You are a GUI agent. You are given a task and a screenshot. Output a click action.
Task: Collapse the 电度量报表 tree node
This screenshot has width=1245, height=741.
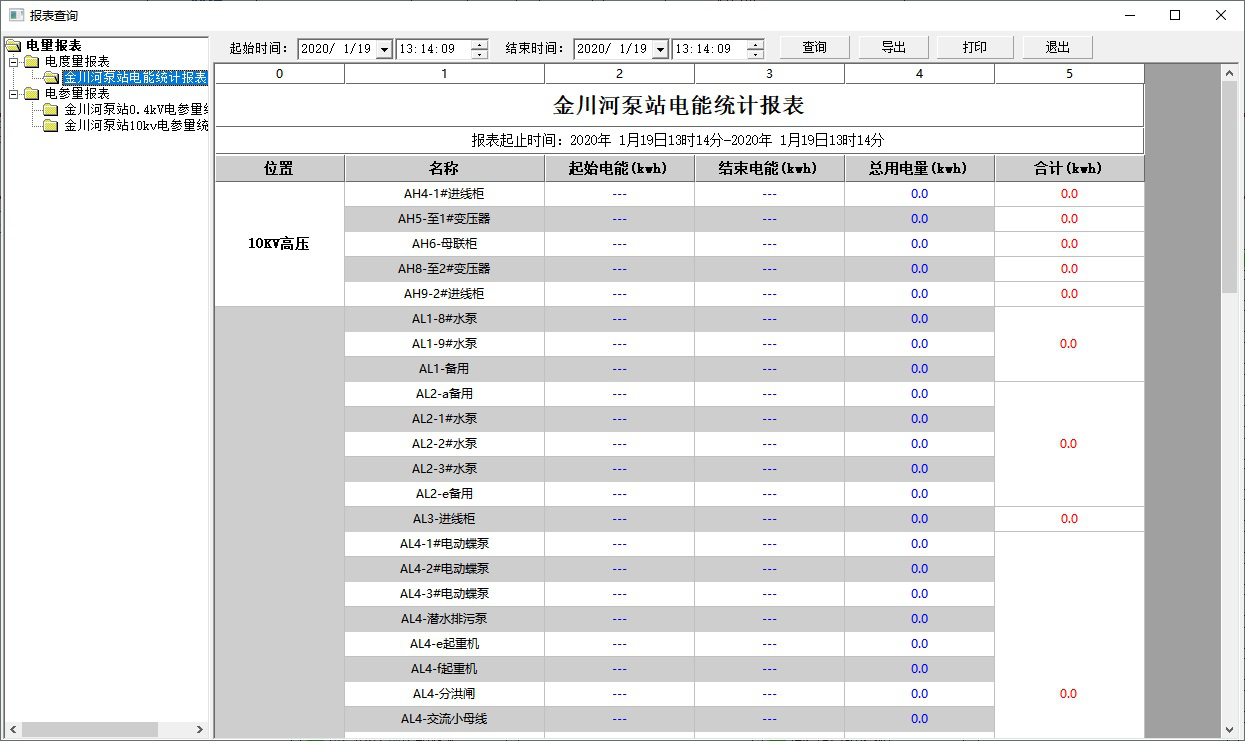coord(13,62)
